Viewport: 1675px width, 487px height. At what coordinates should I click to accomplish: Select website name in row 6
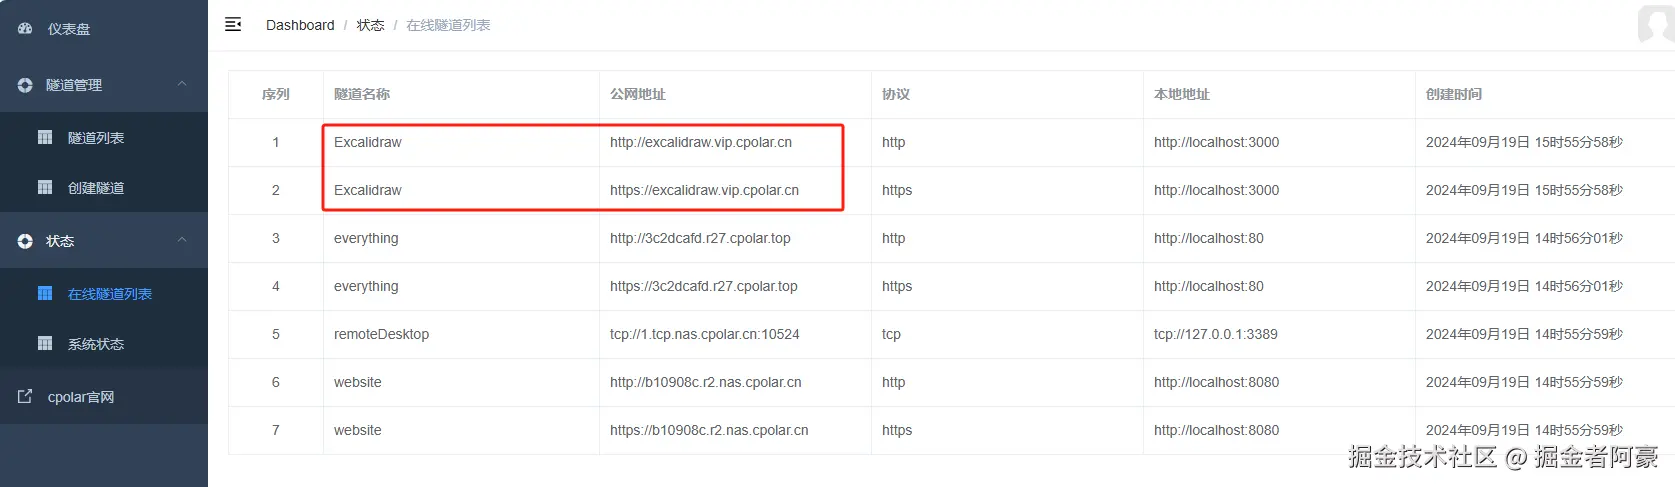pos(358,382)
